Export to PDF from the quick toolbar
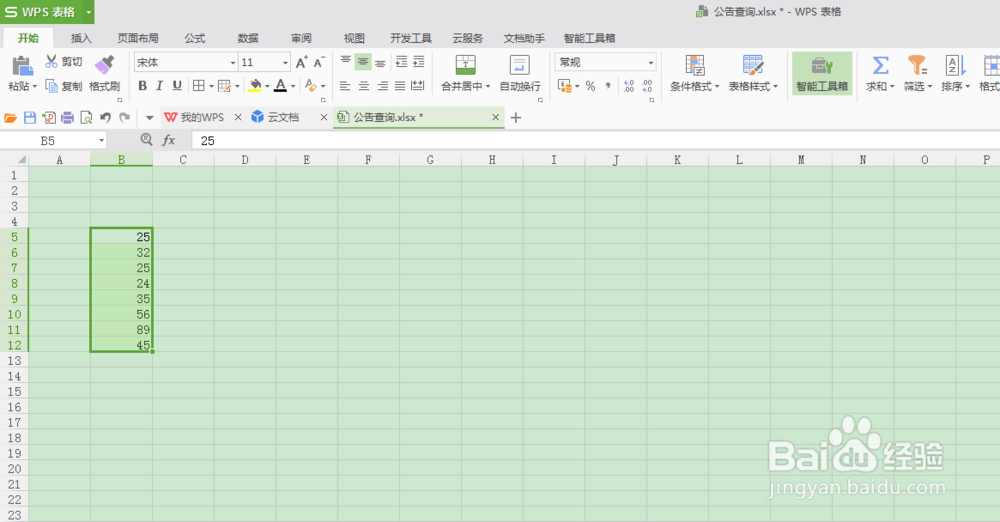This screenshot has height=522, width=1000. pyautogui.click(x=48, y=117)
